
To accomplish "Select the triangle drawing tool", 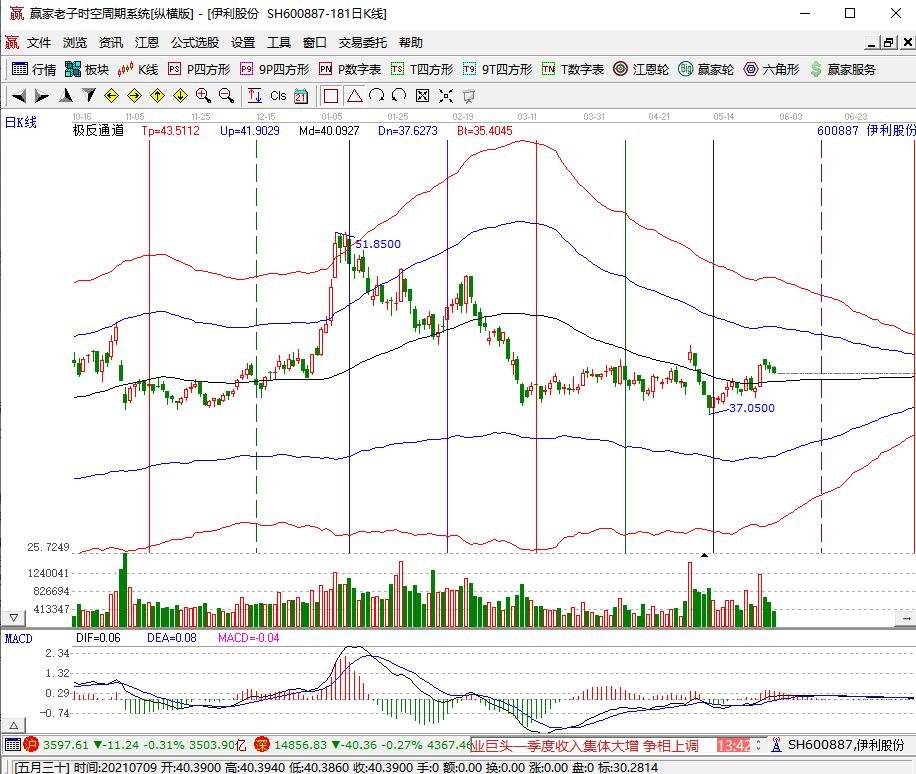I will tap(354, 96).
